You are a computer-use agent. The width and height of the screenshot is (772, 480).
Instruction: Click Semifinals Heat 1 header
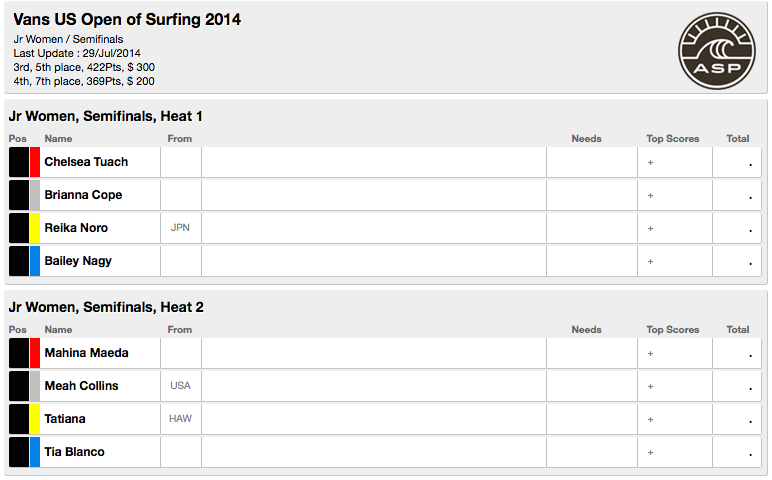pos(106,116)
